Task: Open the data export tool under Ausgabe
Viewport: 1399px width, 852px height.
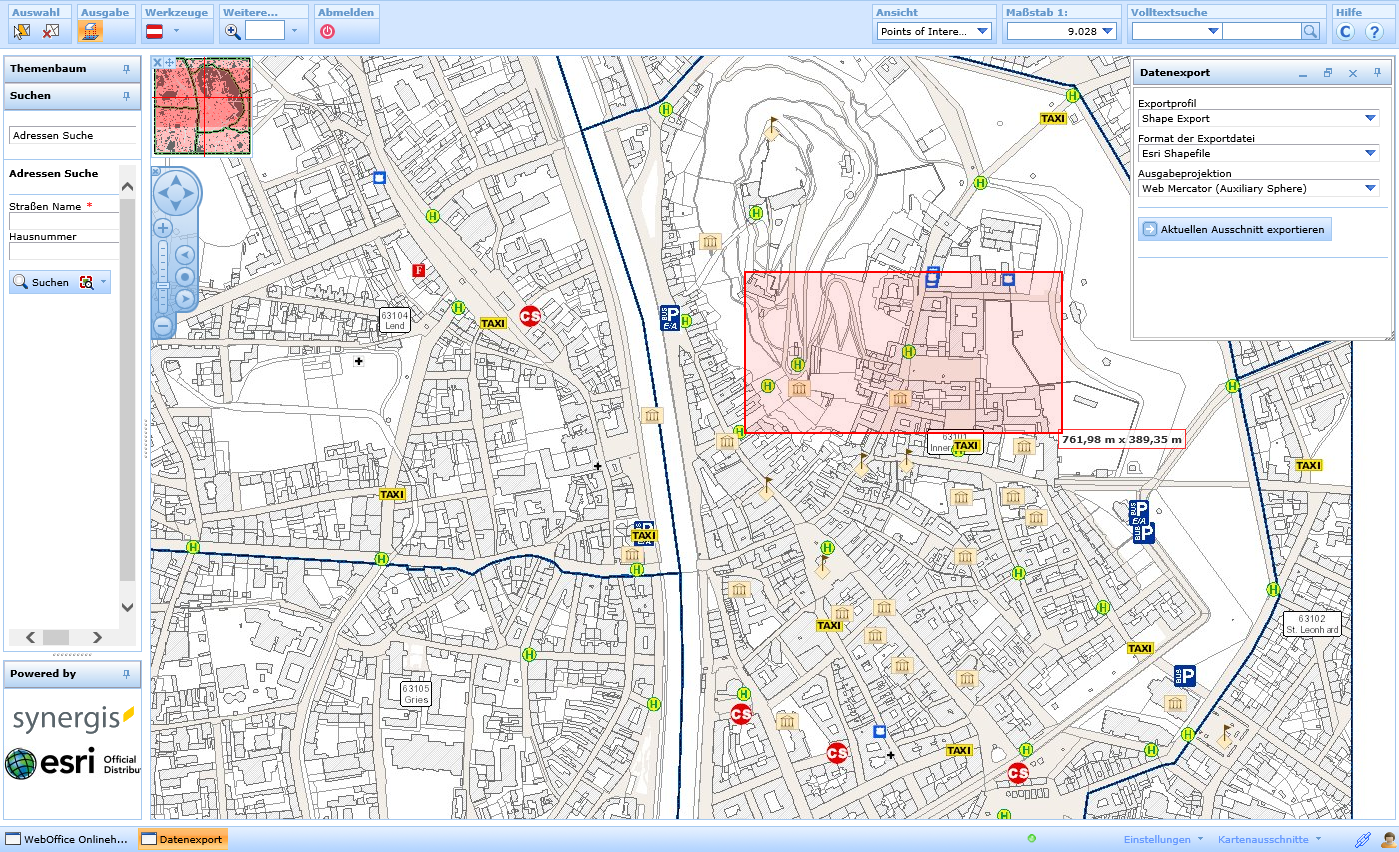Action: click(x=91, y=31)
